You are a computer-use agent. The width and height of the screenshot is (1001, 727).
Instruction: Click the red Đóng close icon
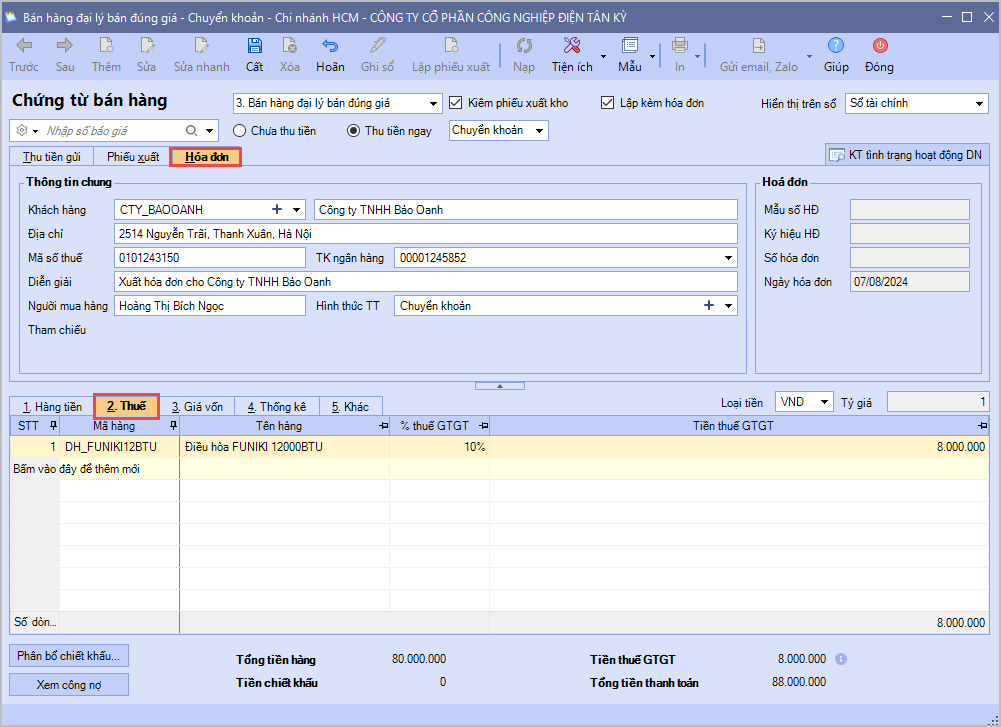tap(880, 46)
